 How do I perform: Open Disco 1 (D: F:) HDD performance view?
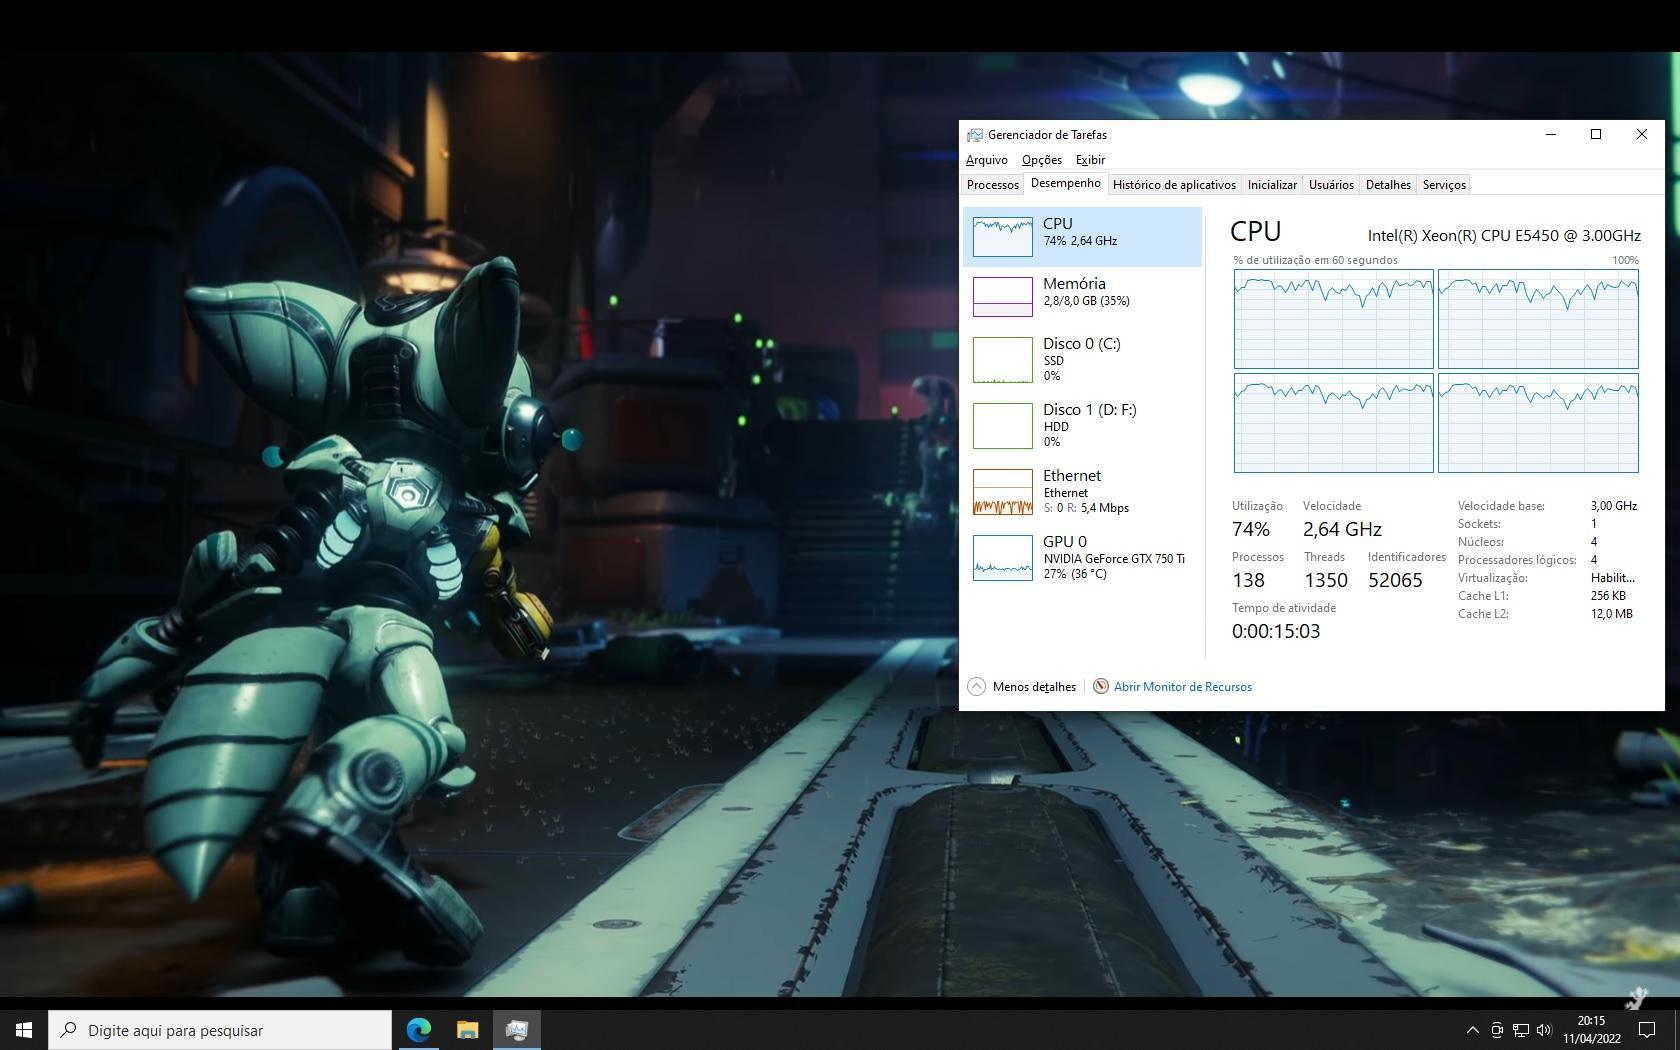click(x=1082, y=426)
